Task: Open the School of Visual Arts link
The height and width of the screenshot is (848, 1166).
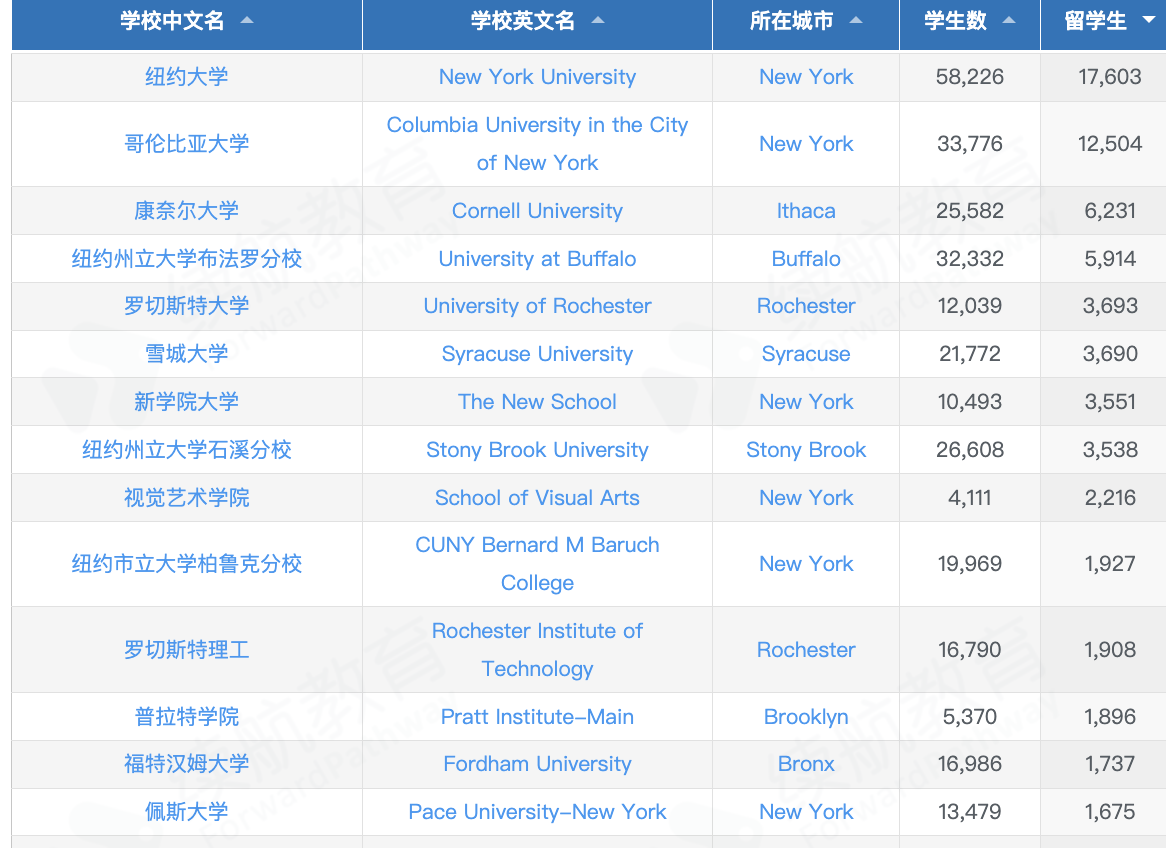Action: (537, 498)
